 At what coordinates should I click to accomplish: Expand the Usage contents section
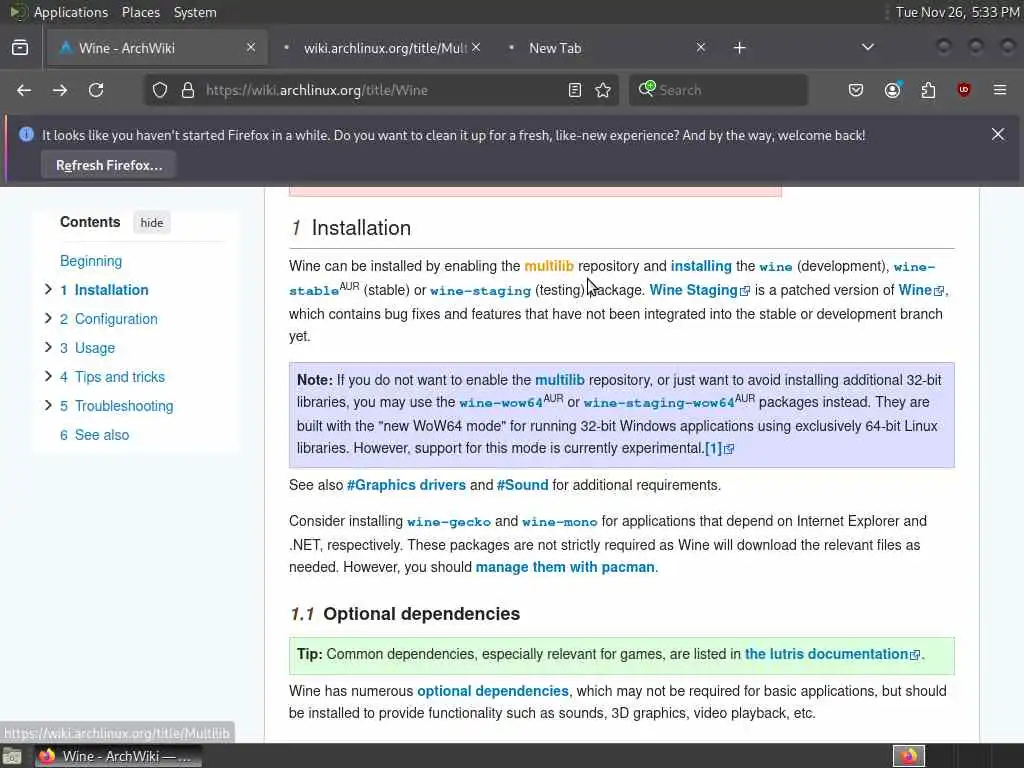48,347
